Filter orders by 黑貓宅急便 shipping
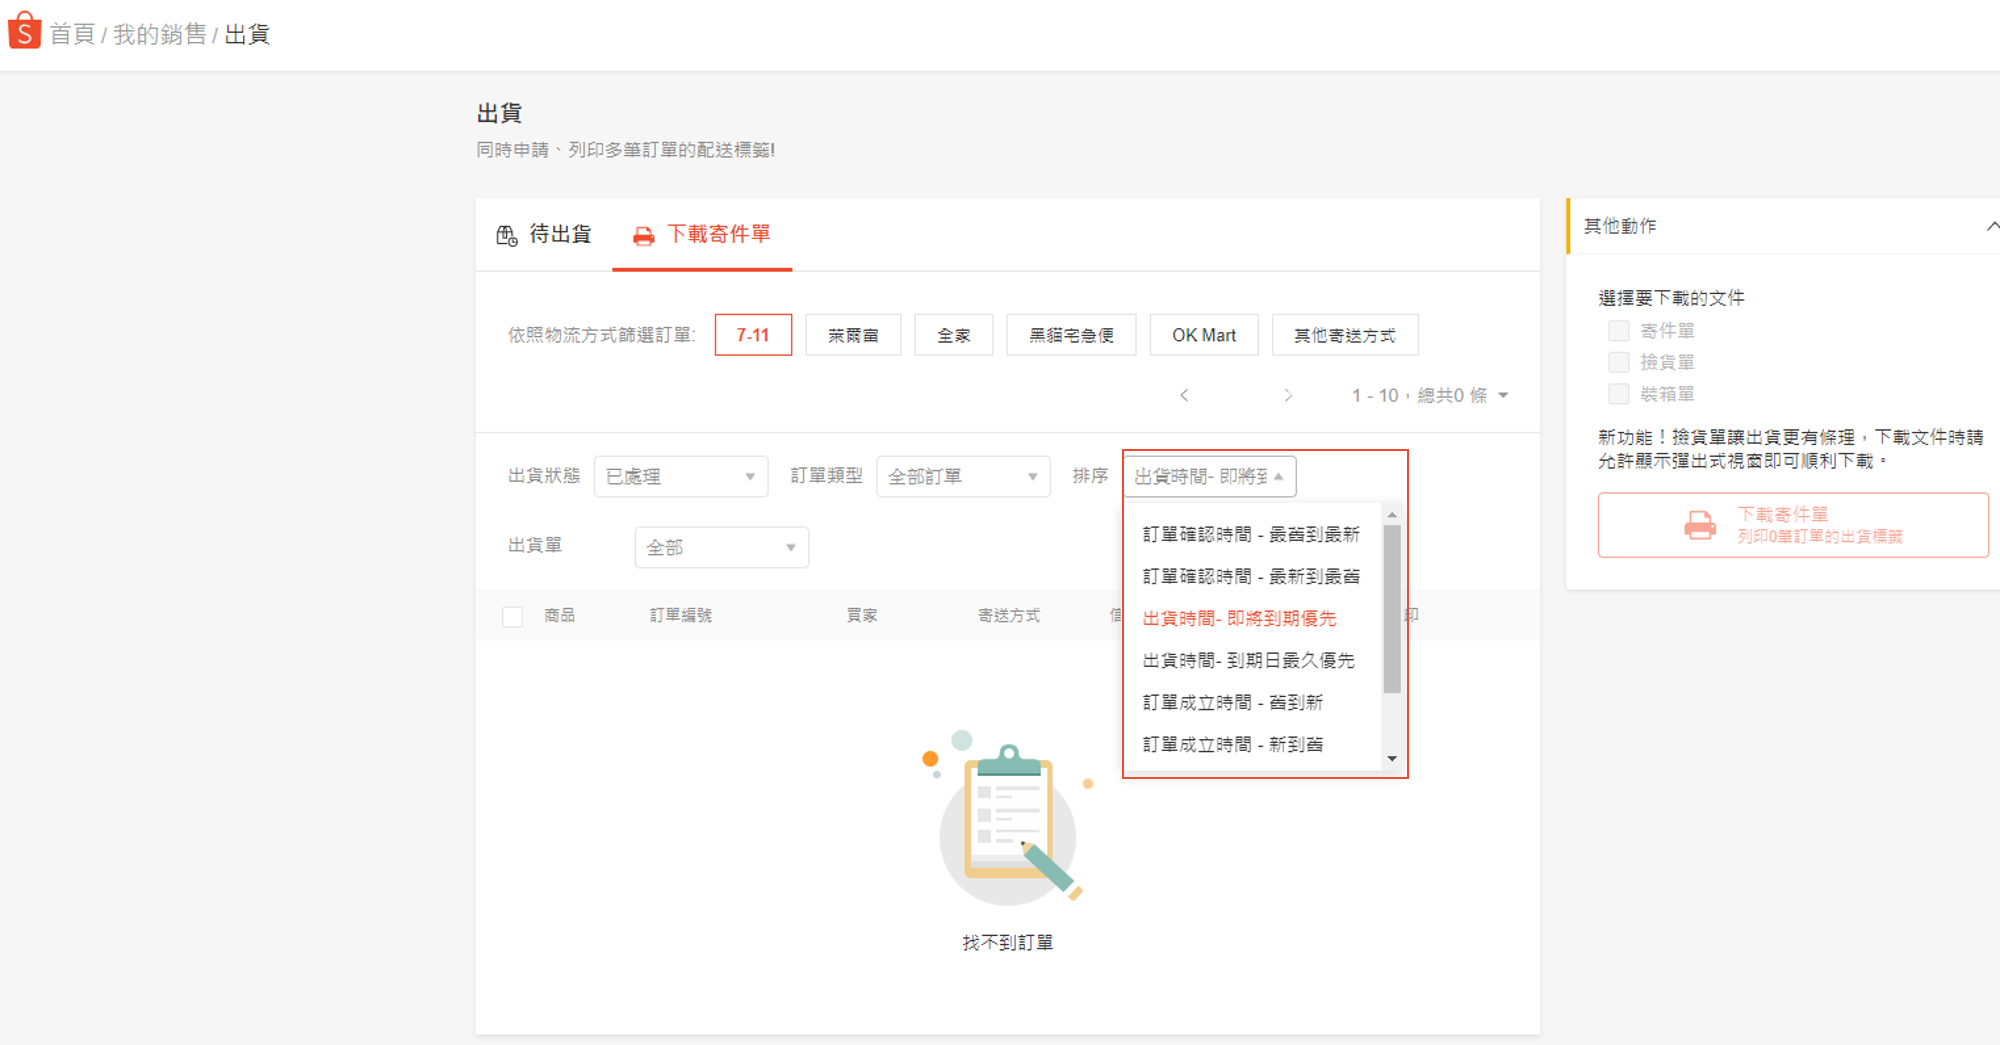Viewport: 2000px width, 1045px height. 1070,335
